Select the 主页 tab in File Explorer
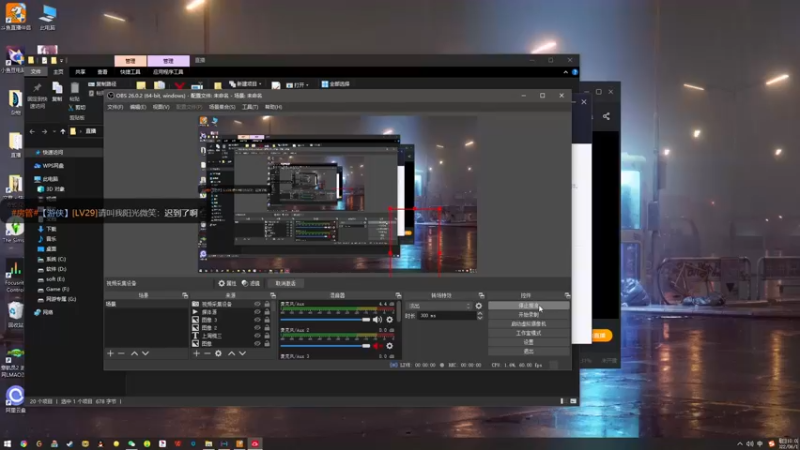This screenshot has width=800, height=450. pyautogui.click(x=59, y=72)
